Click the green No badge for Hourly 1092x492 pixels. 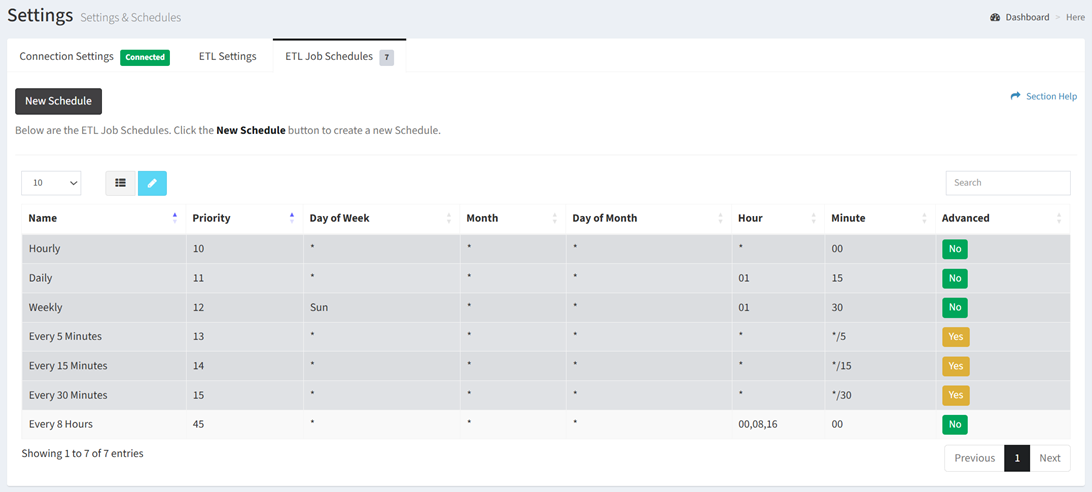(954, 249)
